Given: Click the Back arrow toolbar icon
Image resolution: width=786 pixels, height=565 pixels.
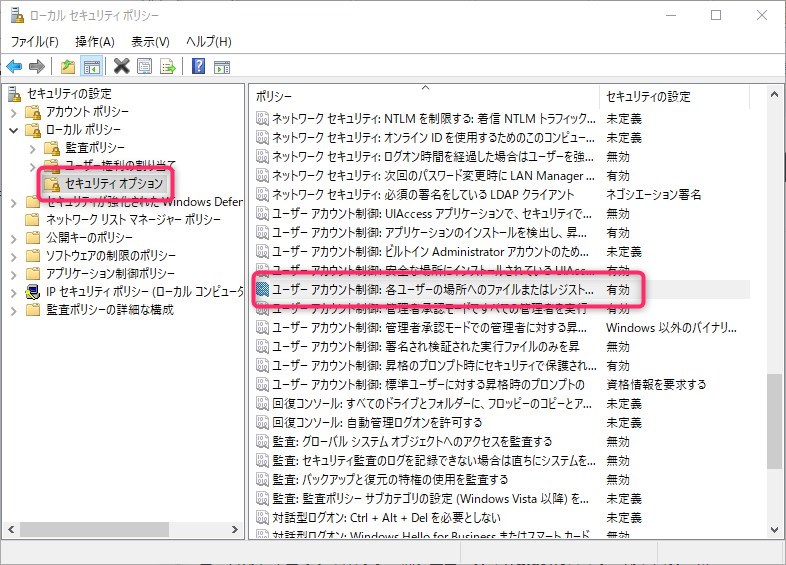Looking at the screenshot, I should tap(14, 66).
